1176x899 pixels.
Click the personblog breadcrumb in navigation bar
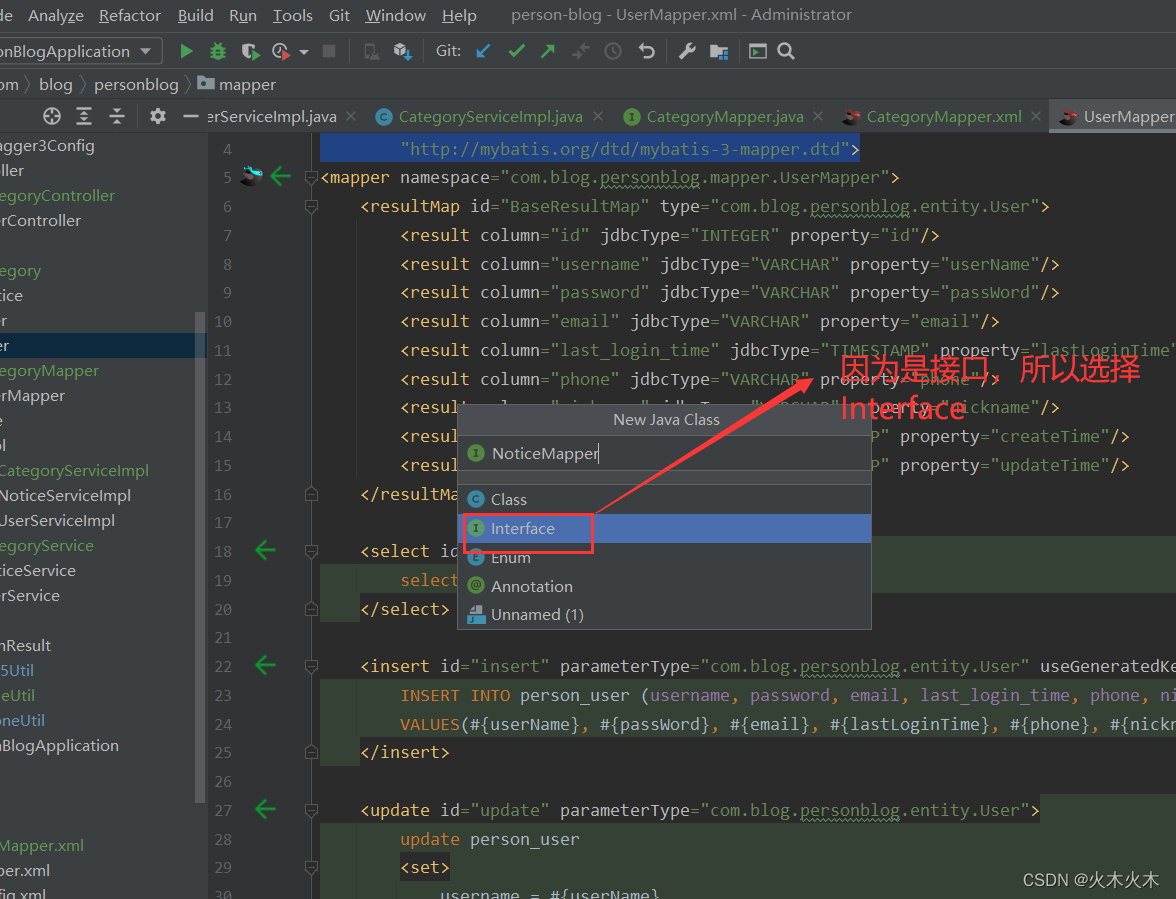[x=136, y=85]
